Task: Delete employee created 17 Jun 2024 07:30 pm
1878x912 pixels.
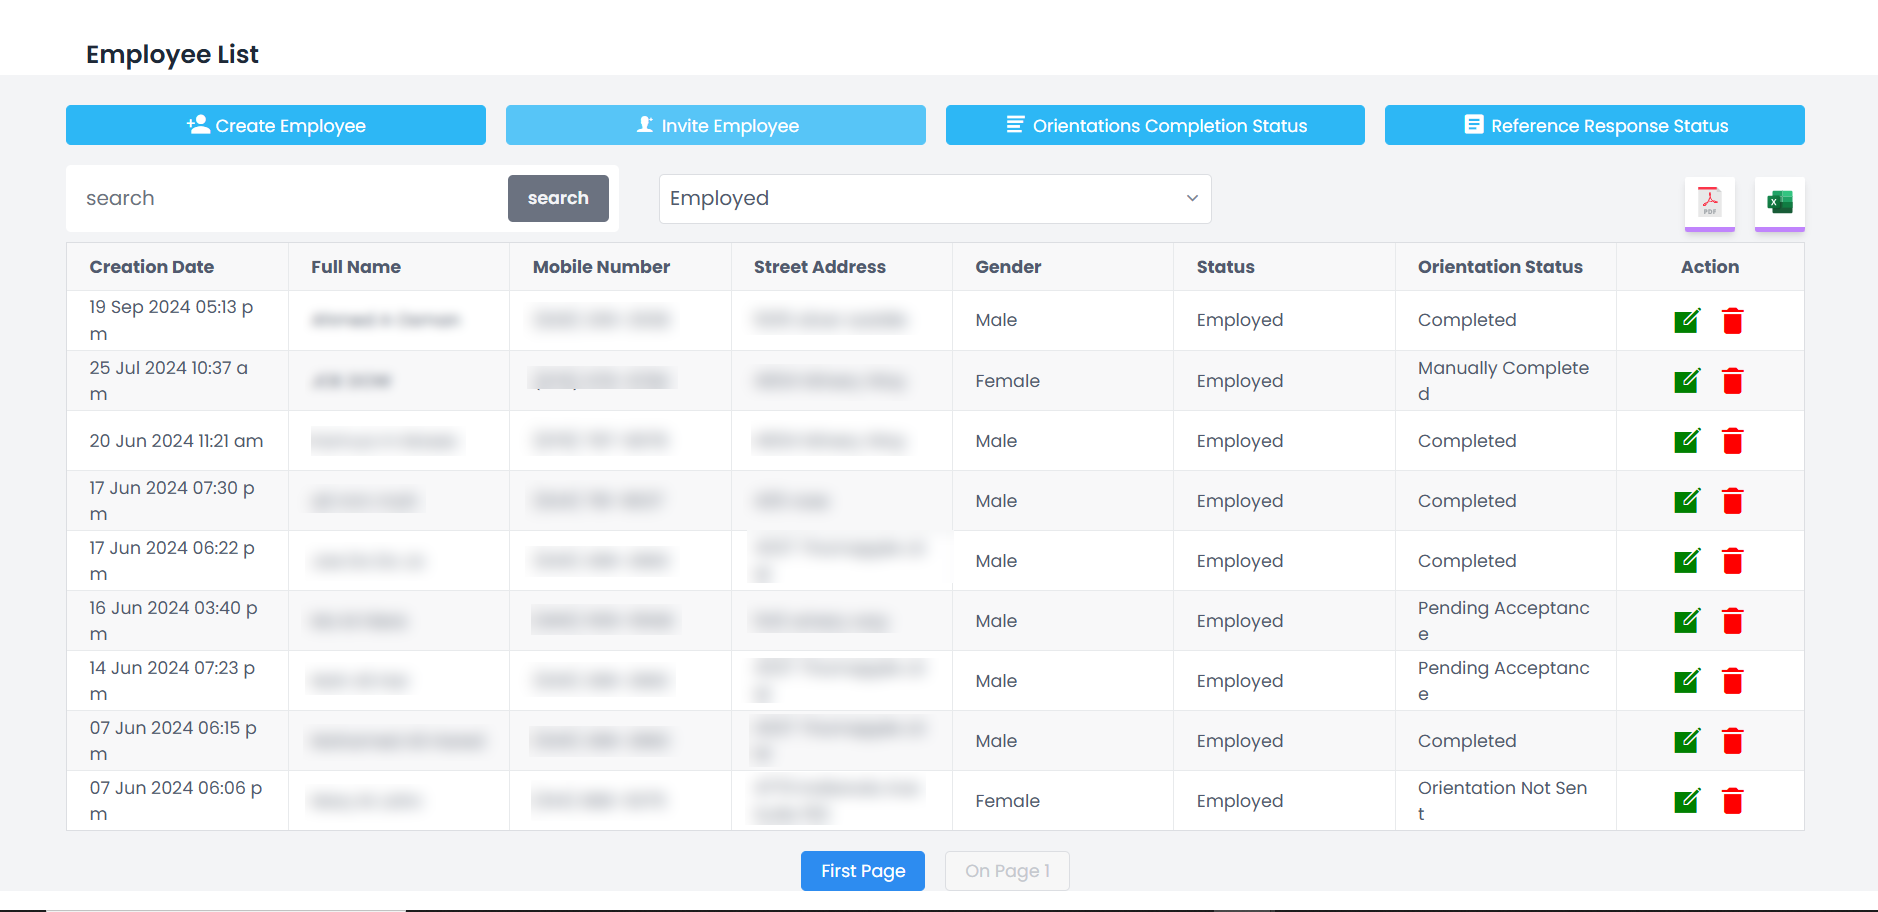Action: point(1732,501)
